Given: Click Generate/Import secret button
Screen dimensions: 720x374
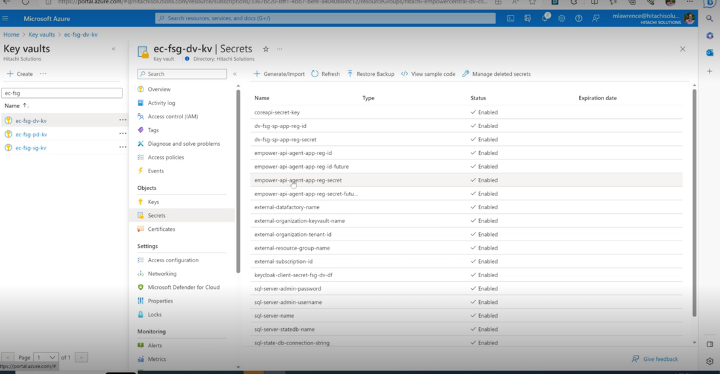Looking at the screenshot, I should pos(279,74).
